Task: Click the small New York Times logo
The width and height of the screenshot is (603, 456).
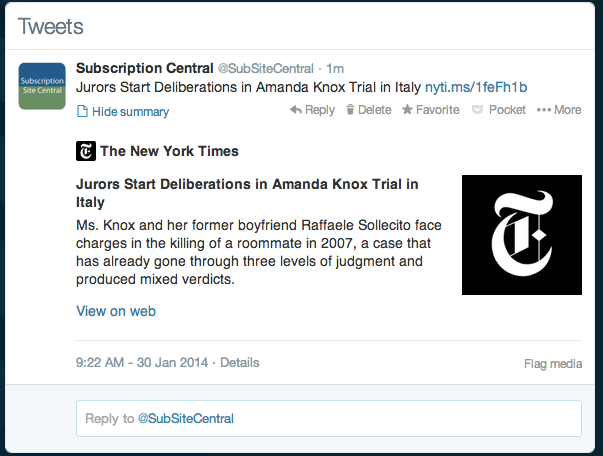Action: (86, 151)
